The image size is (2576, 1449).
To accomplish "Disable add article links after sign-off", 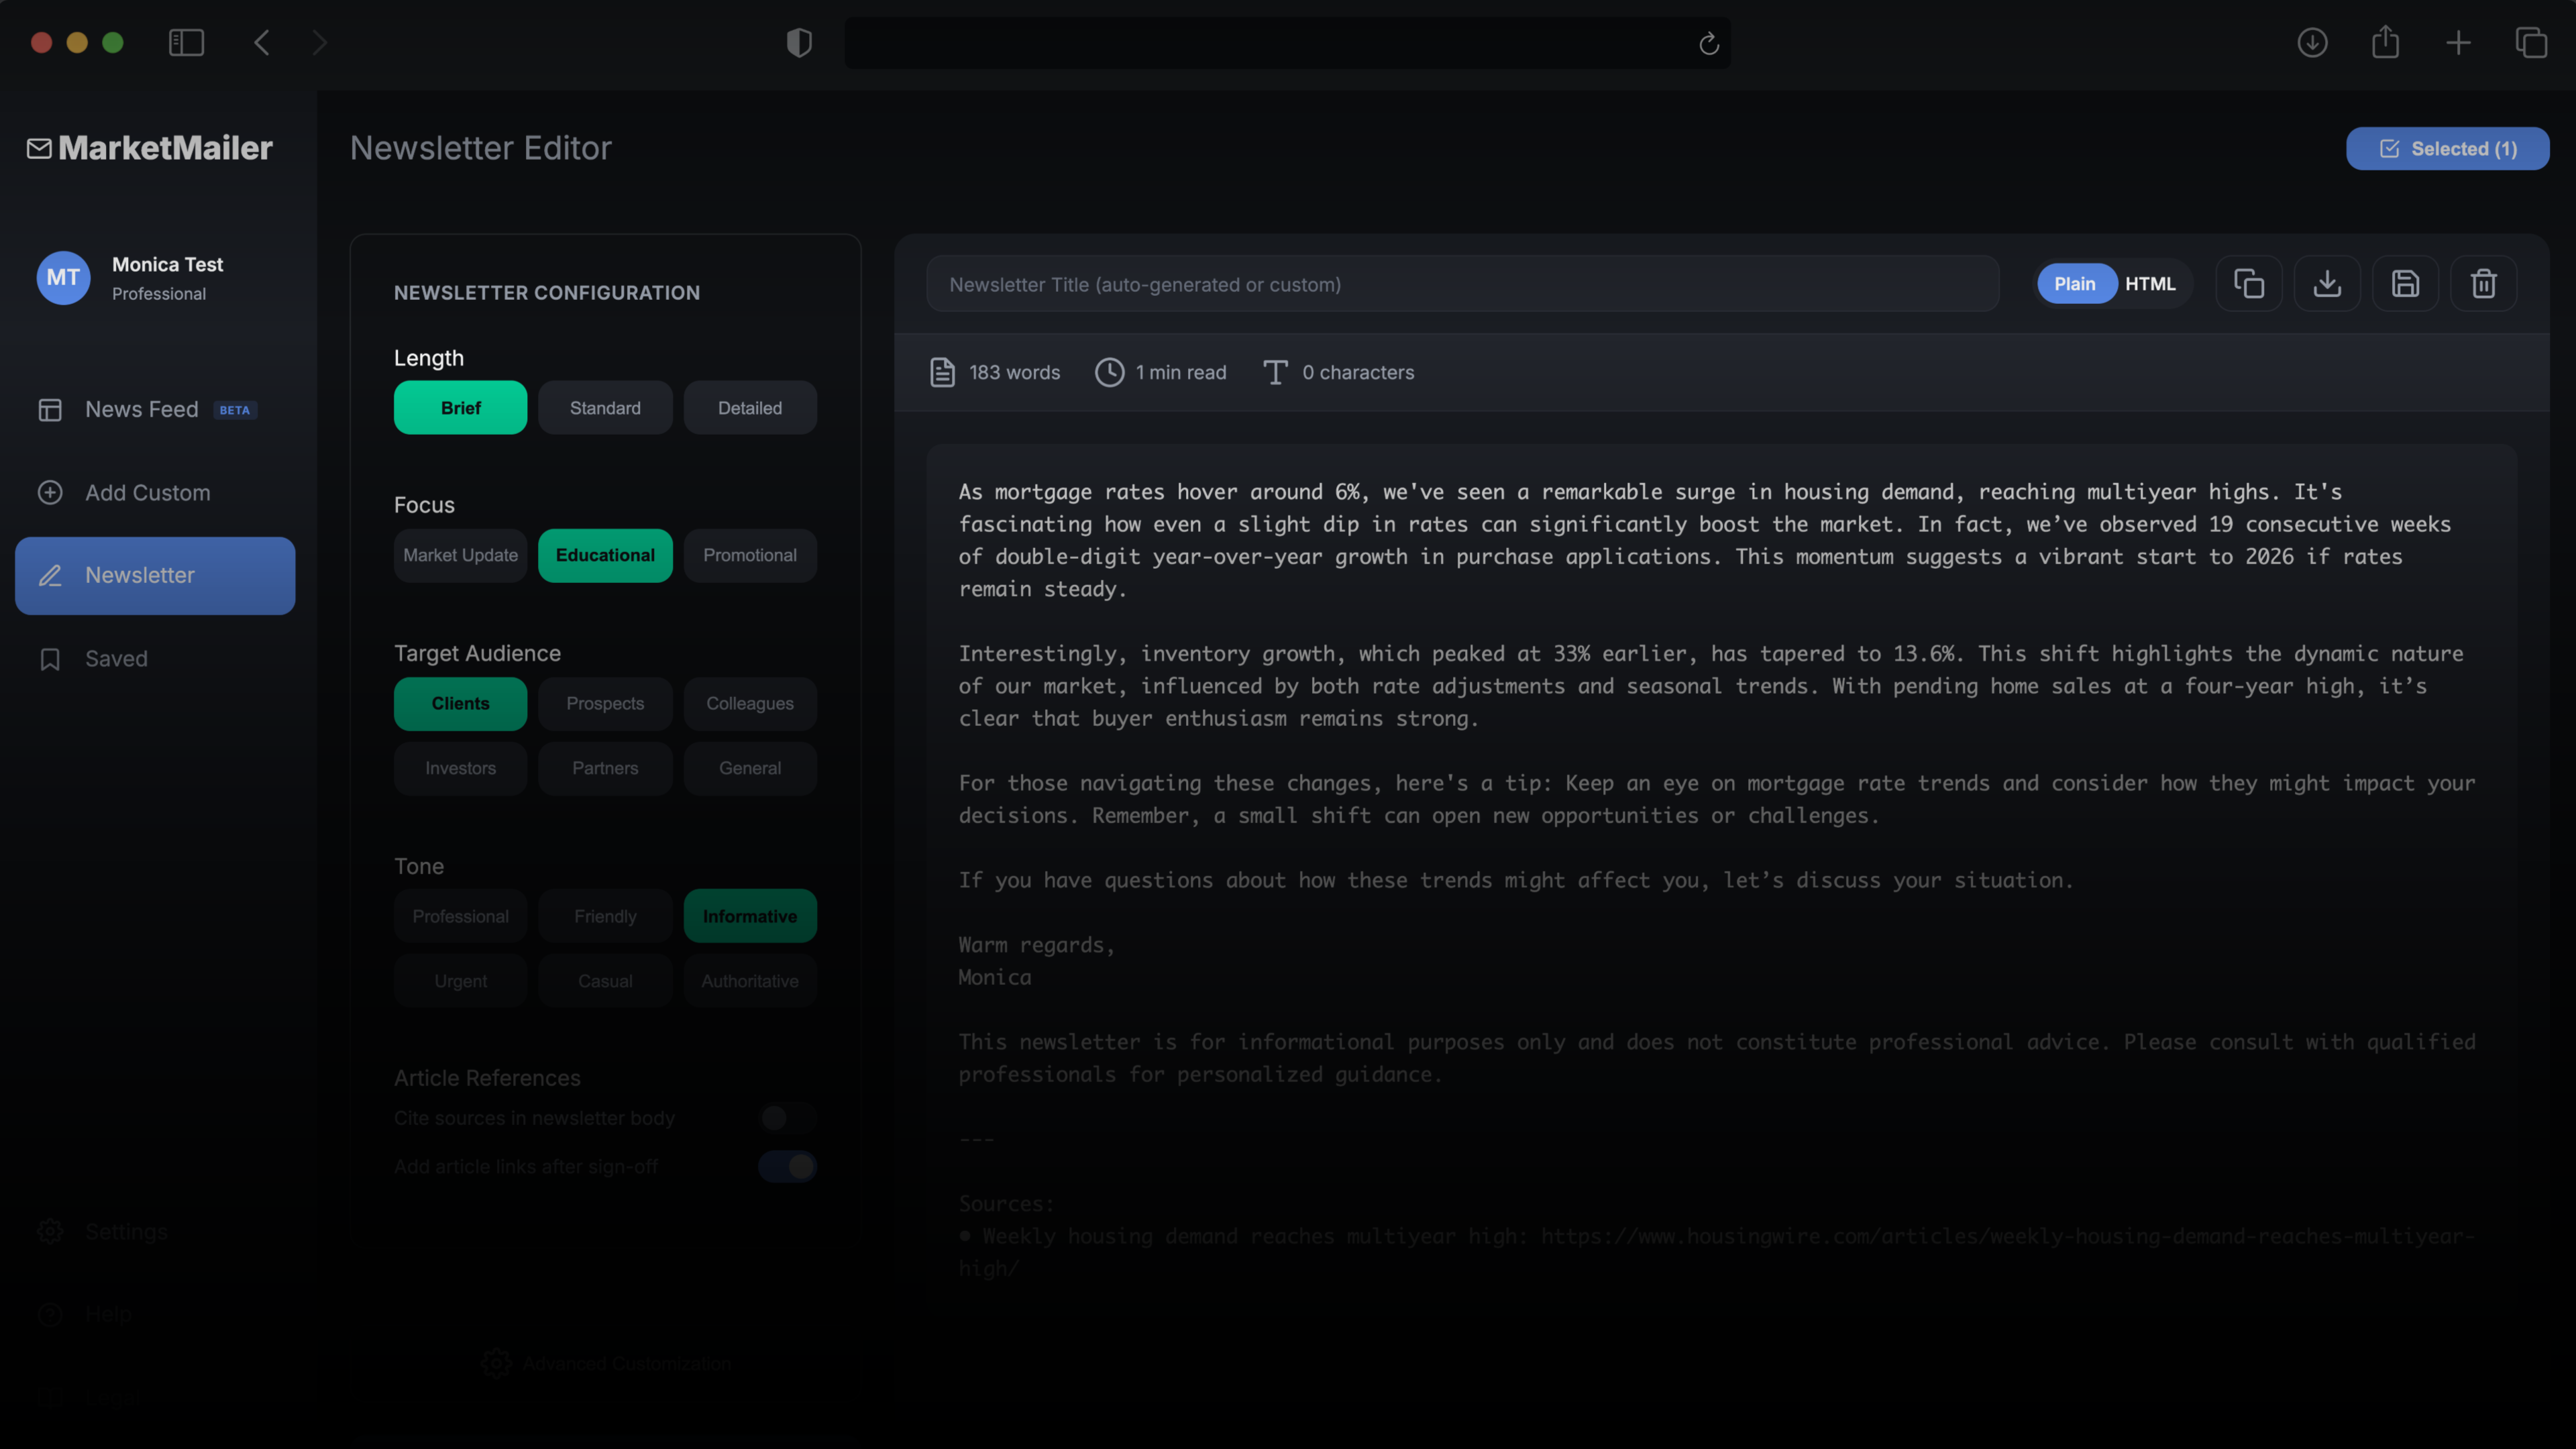I will tap(787, 1166).
